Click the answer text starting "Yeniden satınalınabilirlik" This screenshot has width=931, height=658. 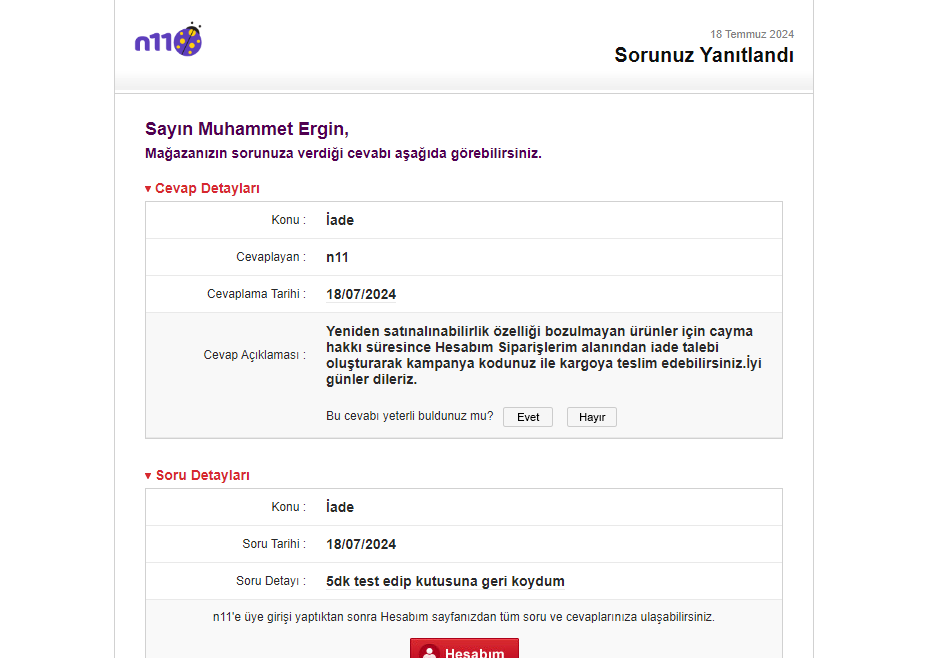click(543, 355)
